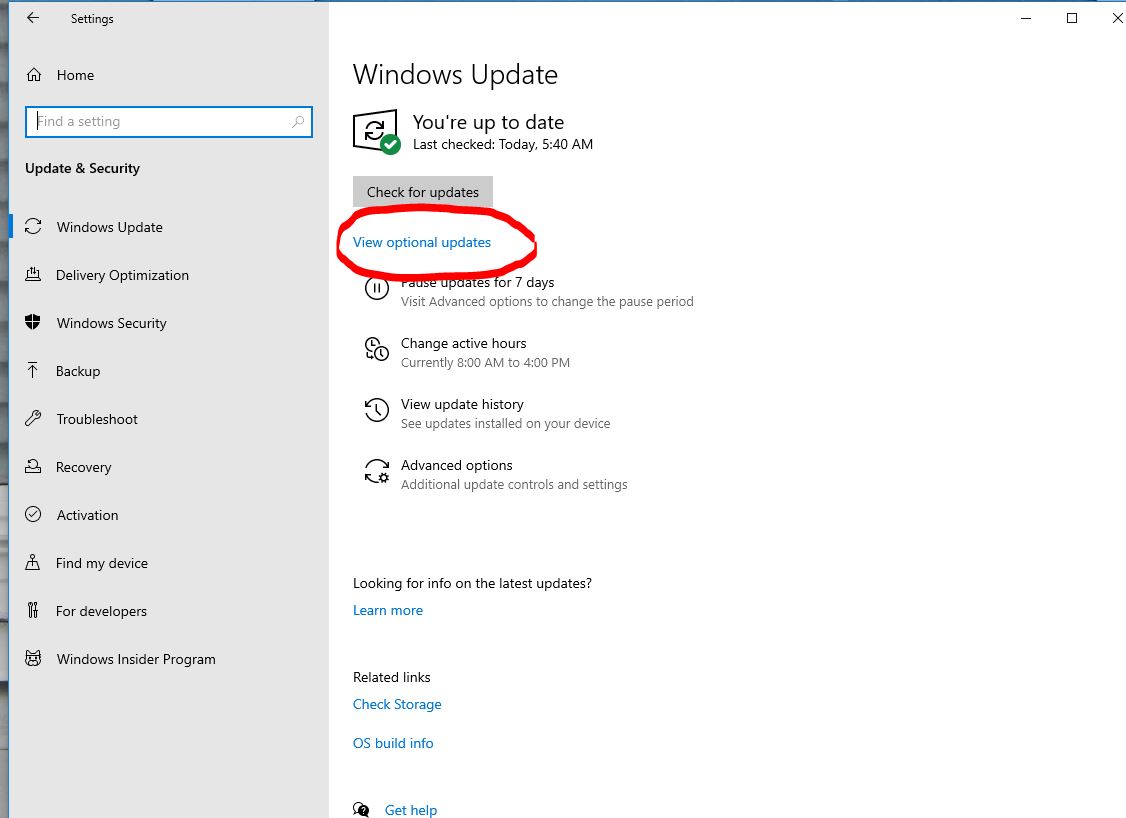The image size is (1126, 818).
Task: Maximize the Settings window
Action: pyautogui.click(x=1071, y=18)
